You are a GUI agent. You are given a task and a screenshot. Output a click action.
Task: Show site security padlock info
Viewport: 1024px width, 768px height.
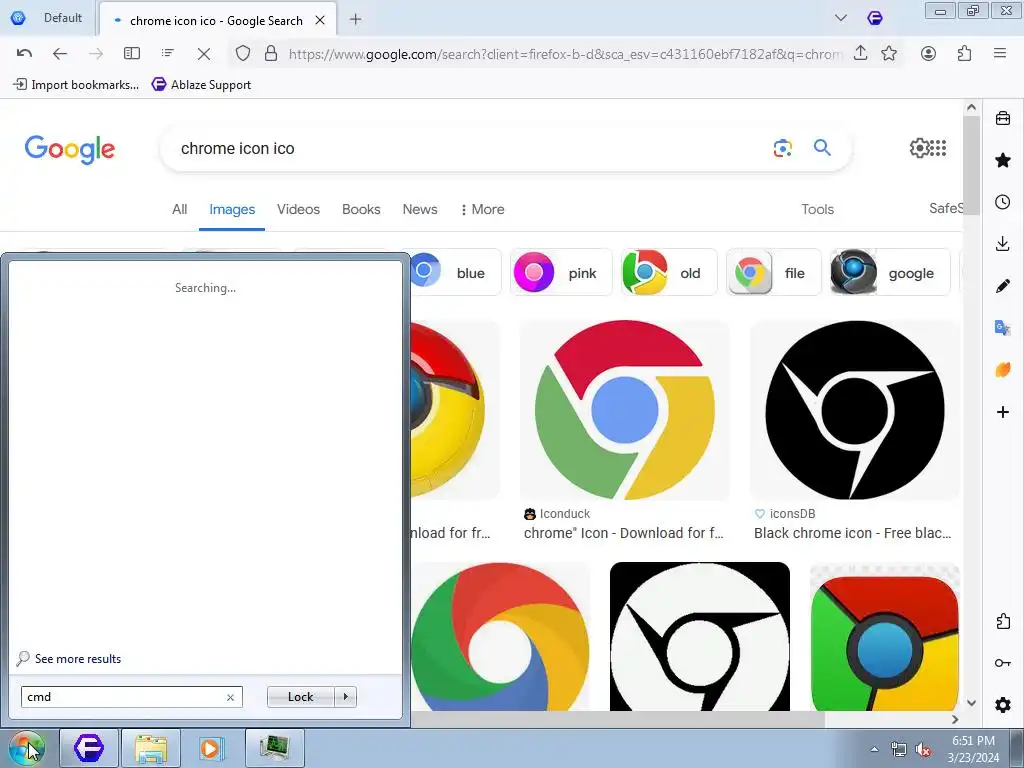tap(270, 54)
